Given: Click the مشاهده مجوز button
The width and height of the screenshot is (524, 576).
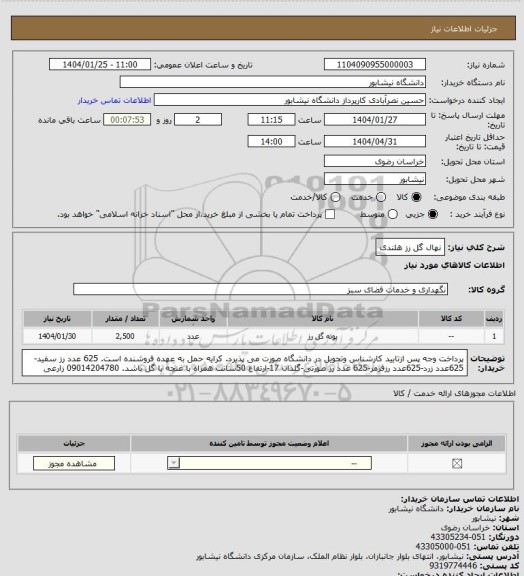Looking at the screenshot, I should (x=74, y=464).
